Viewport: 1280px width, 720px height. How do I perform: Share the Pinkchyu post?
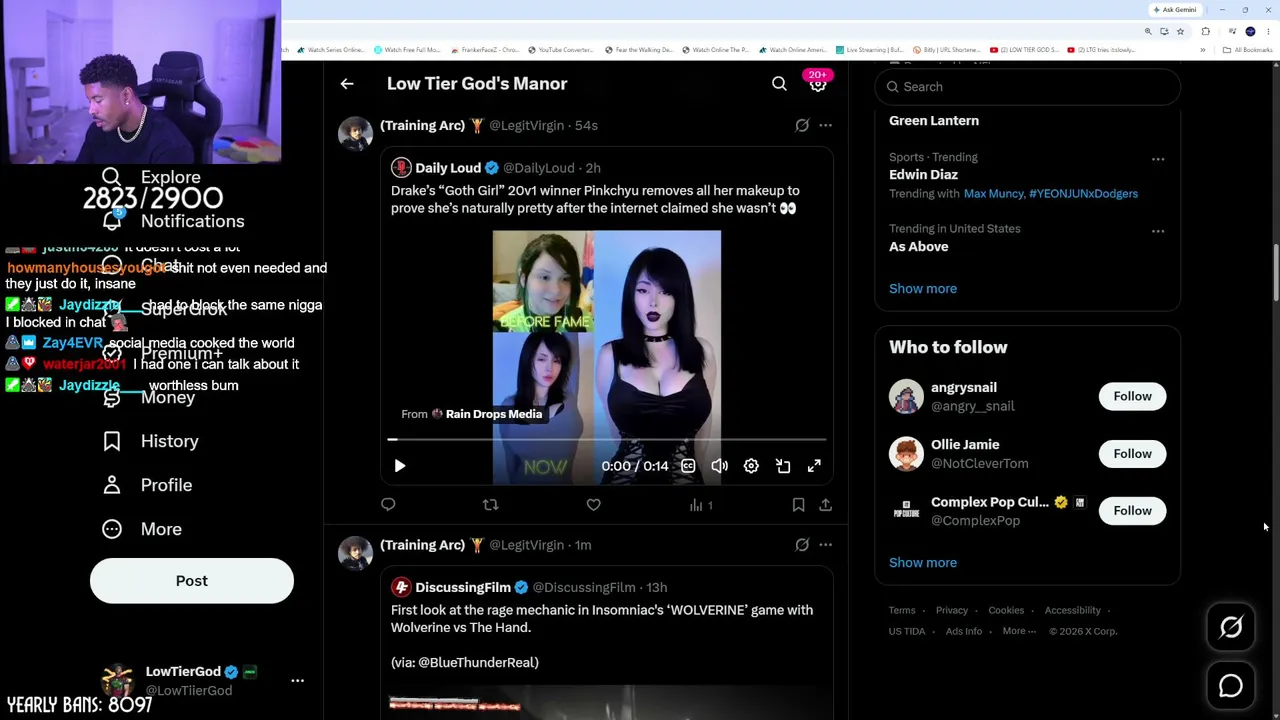[x=825, y=505]
